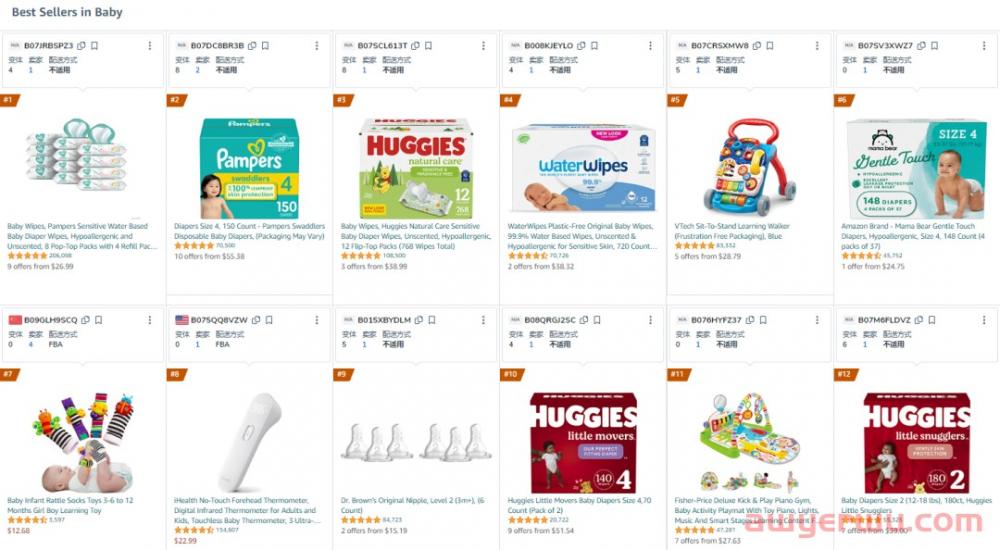Bookmark product B07CRSXMW8
Viewport: 1000px width, 550px height.
point(769,46)
